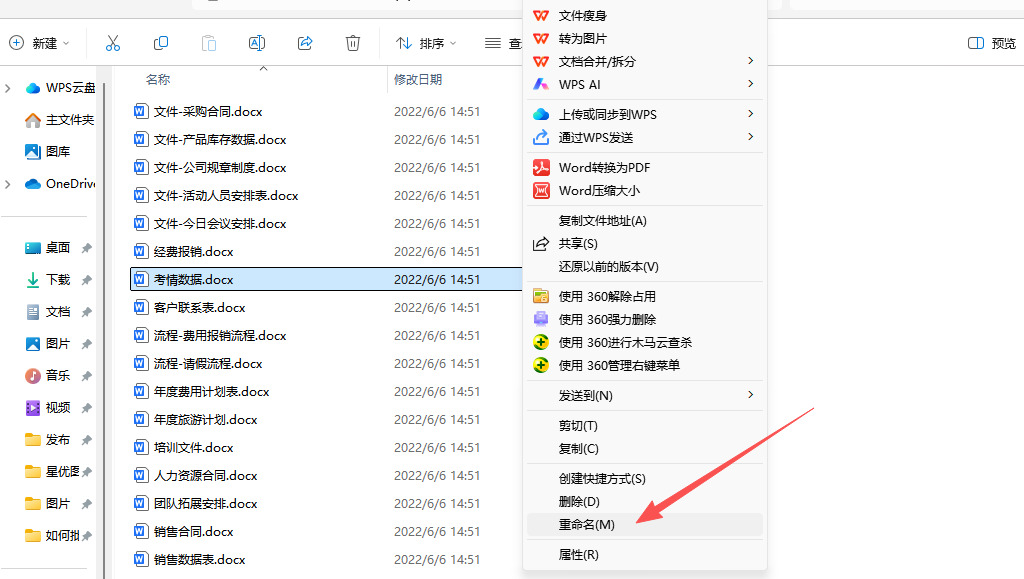Choose 使用 360强力删除 menu entry
The width and height of the screenshot is (1024, 579).
pos(645,319)
